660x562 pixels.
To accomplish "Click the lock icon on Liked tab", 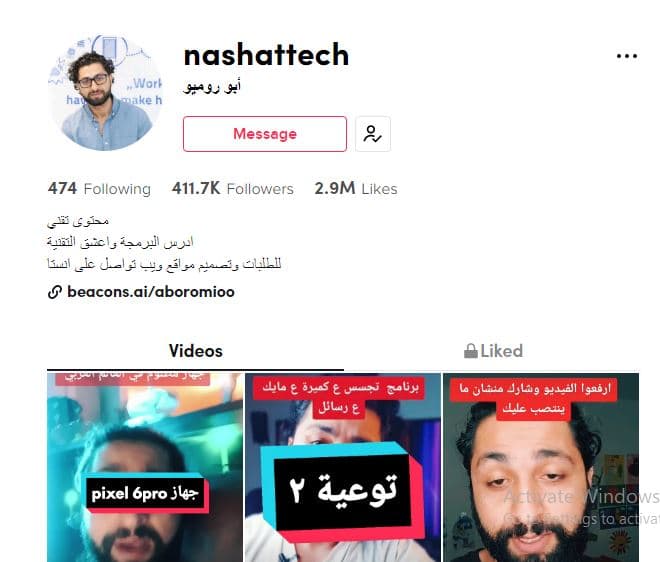I will [x=471, y=351].
